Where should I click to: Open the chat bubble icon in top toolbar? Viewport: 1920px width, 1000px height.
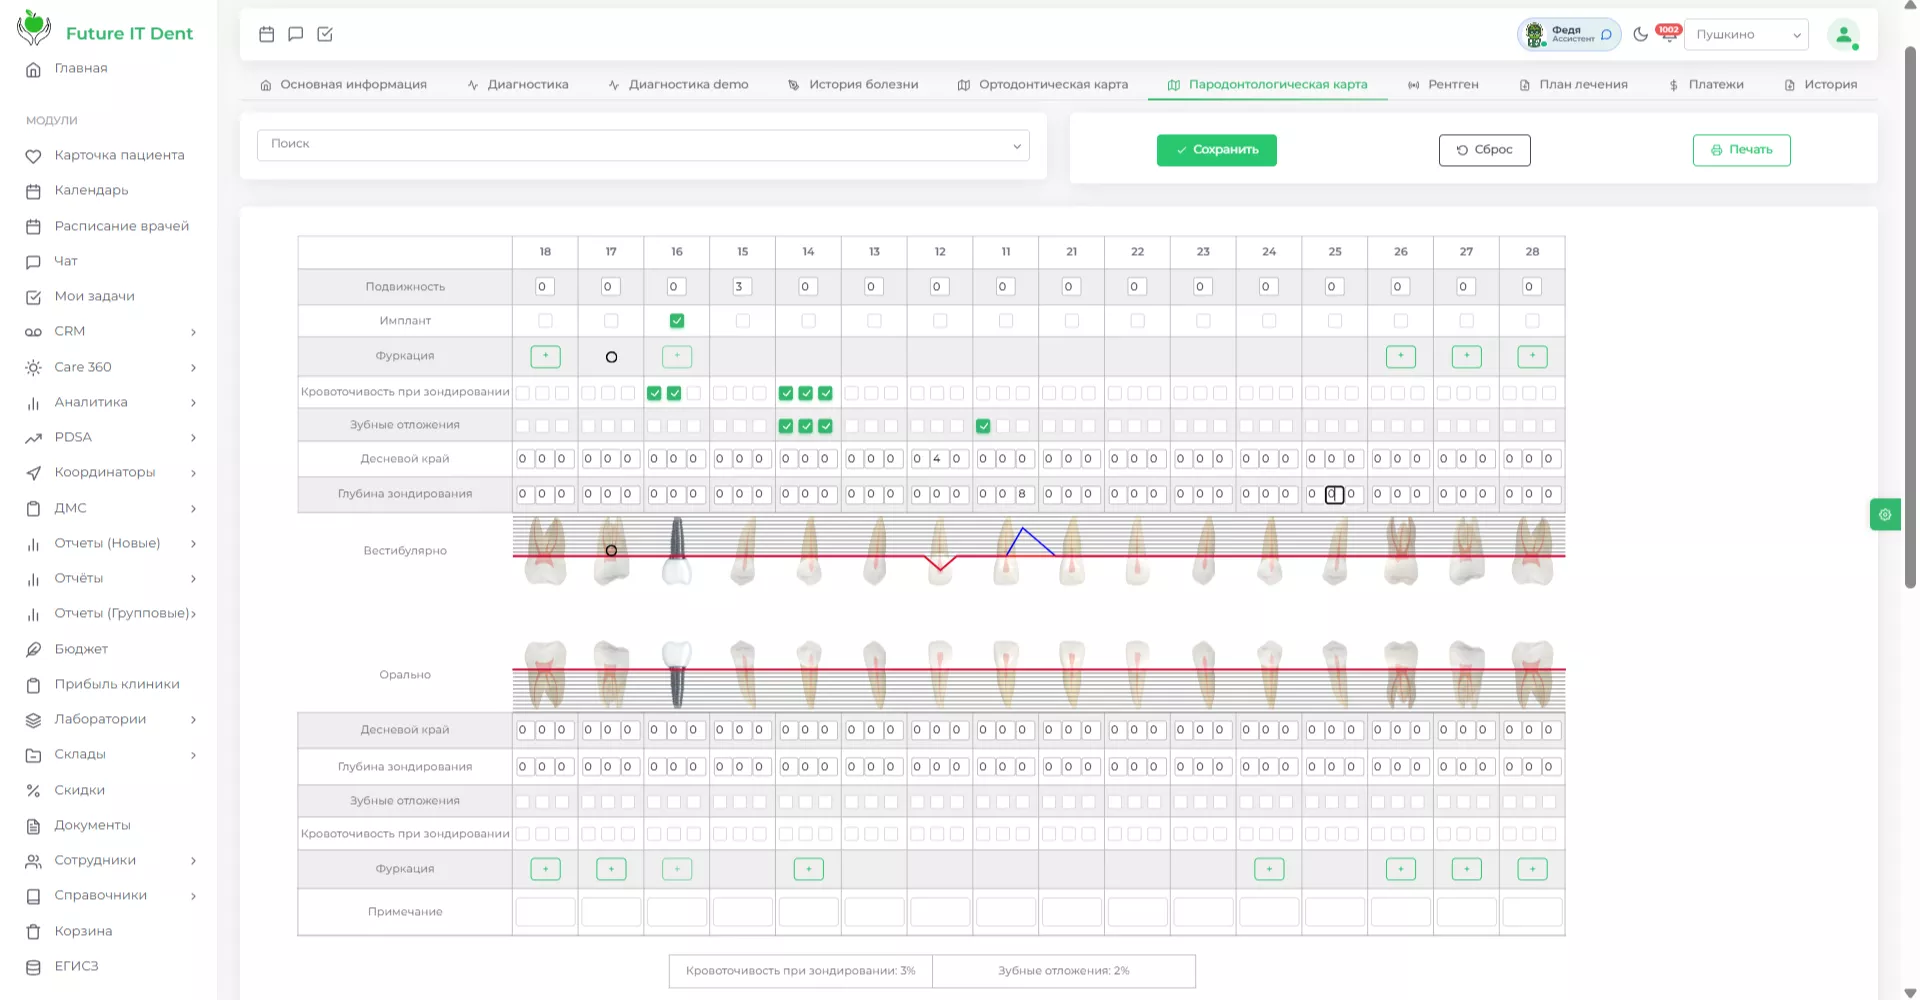click(296, 34)
